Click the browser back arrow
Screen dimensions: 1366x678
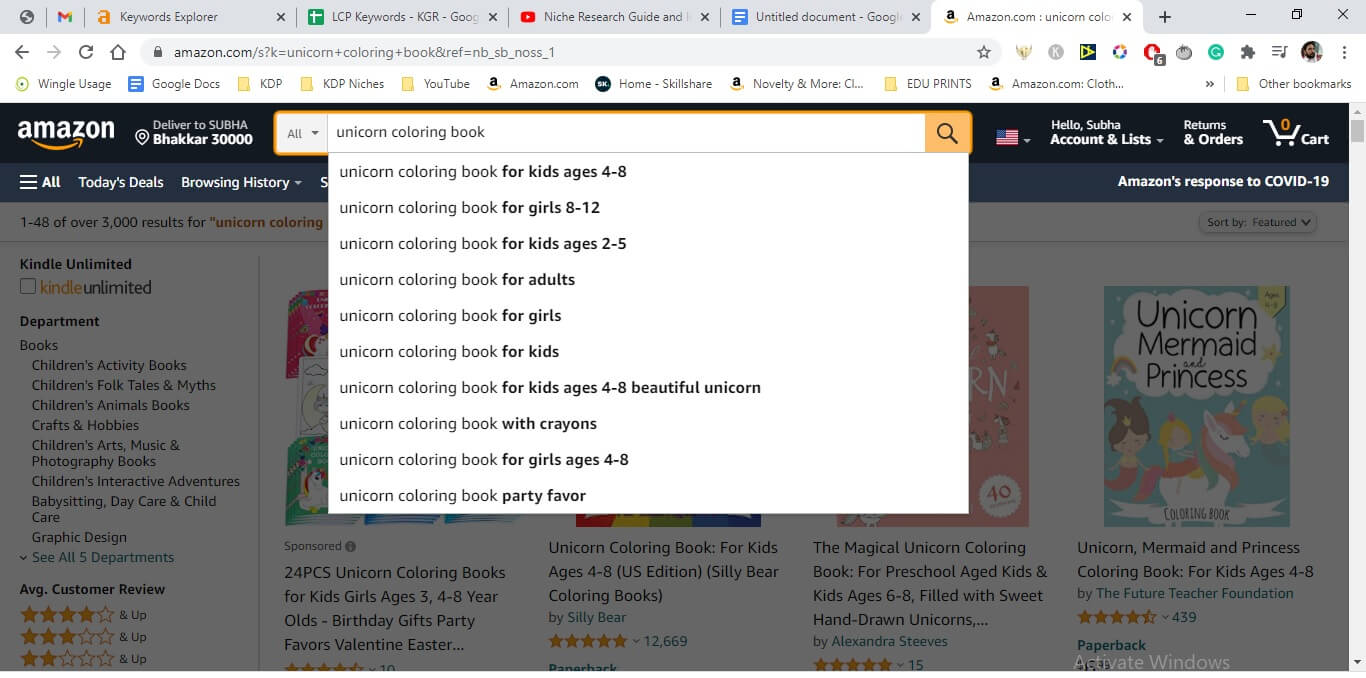[22, 52]
